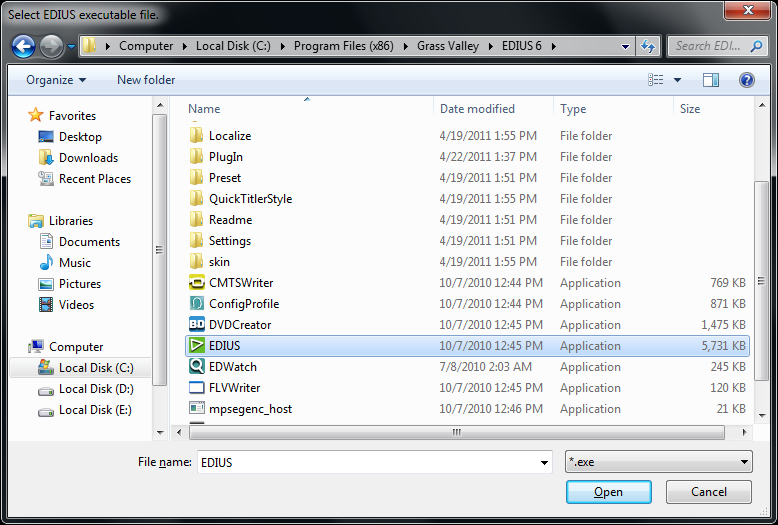Select Local Disk (E:) in sidebar
778x525 pixels.
(95, 410)
